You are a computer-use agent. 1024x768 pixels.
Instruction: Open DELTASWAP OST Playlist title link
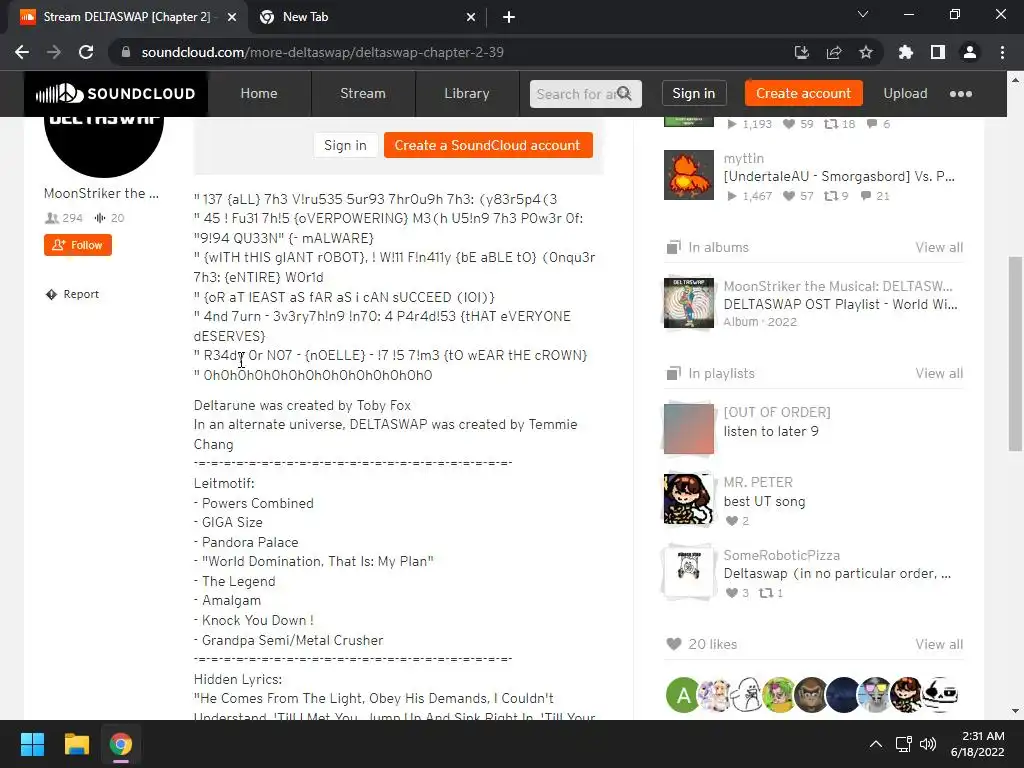[x=840, y=304]
